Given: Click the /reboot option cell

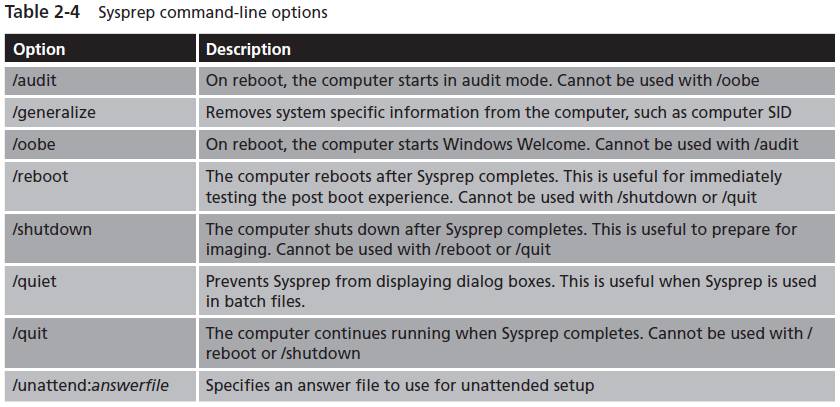Looking at the screenshot, I should [x=100, y=186].
